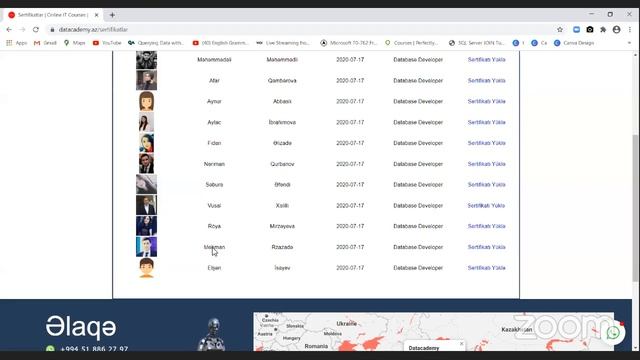Click the +994 51 886 27 97 number

[x=94, y=349]
